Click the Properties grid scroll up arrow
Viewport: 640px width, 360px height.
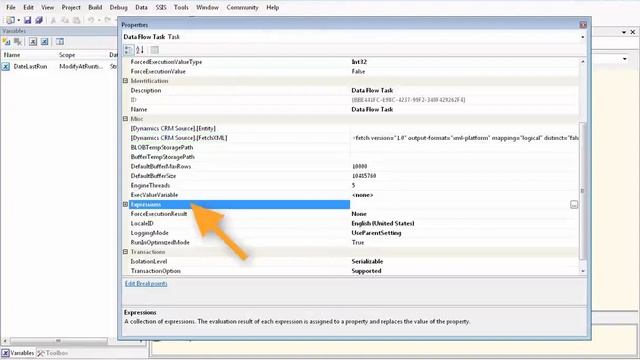coord(582,62)
